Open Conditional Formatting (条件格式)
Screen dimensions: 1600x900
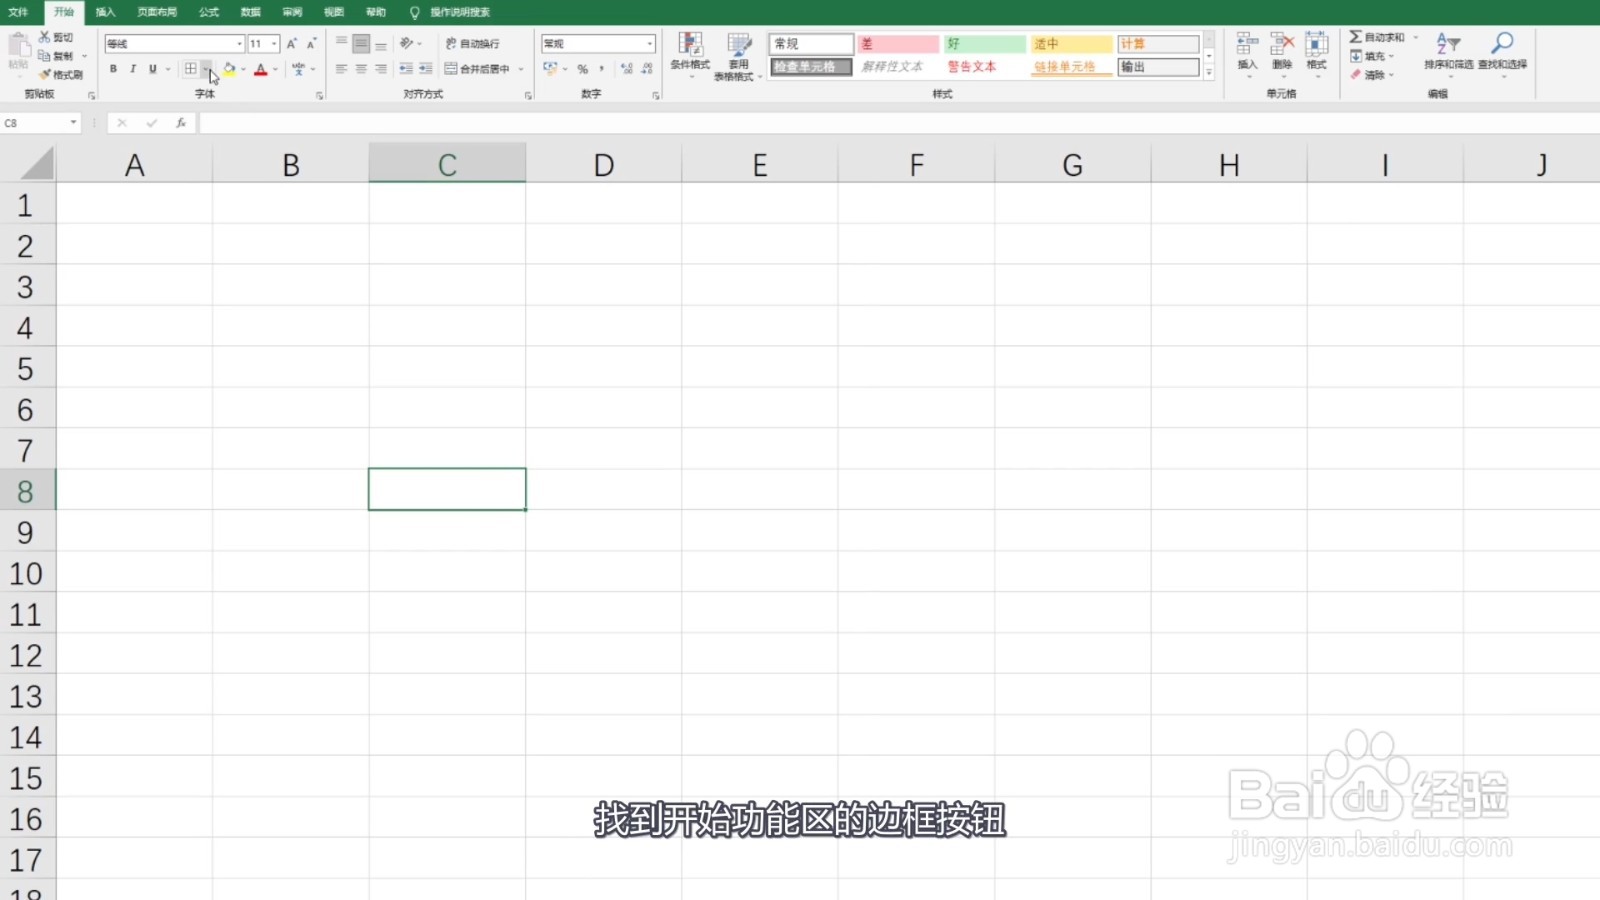tap(690, 55)
